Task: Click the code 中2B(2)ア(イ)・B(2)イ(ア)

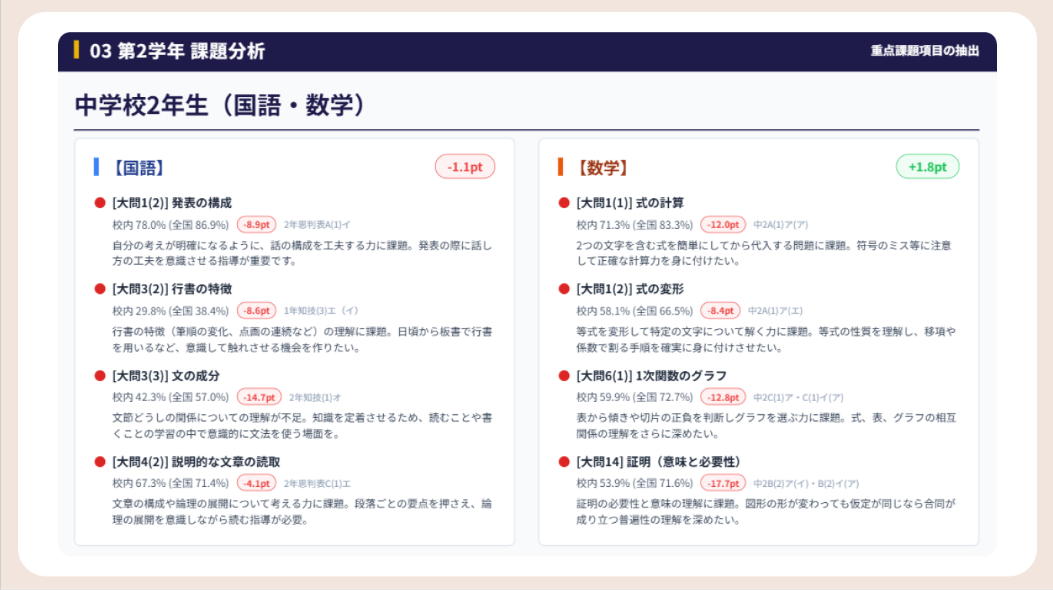Action: click(806, 483)
